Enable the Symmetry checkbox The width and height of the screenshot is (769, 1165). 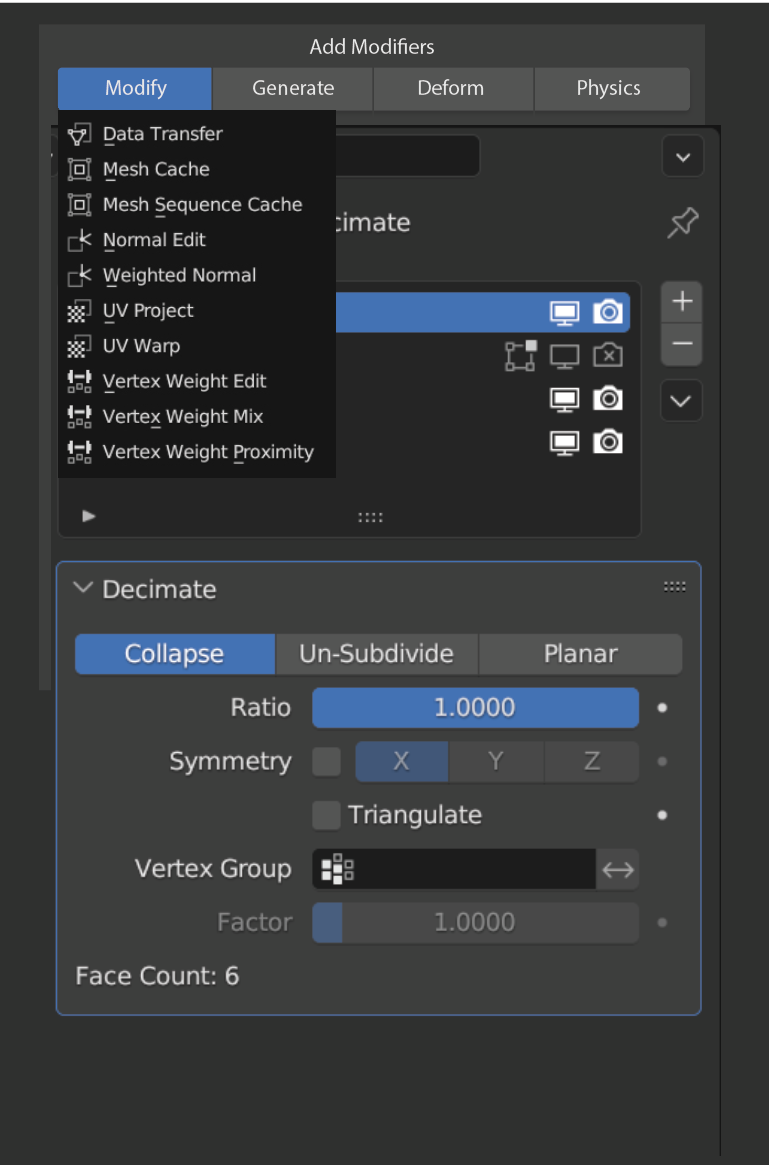pyautogui.click(x=326, y=762)
